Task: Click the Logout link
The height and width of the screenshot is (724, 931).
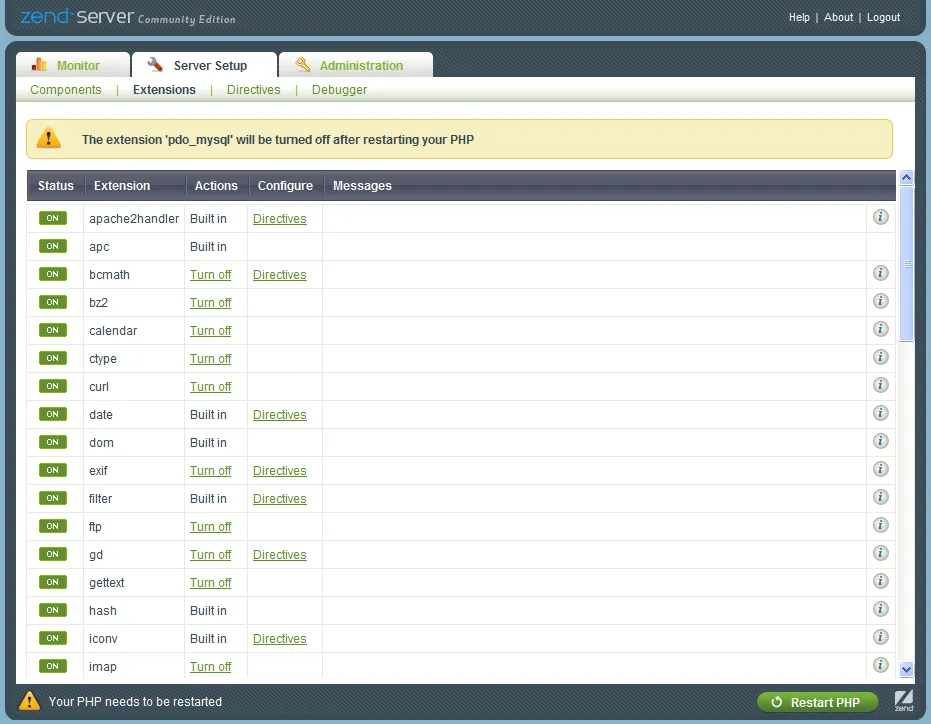Action: click(x=884, y=17)
